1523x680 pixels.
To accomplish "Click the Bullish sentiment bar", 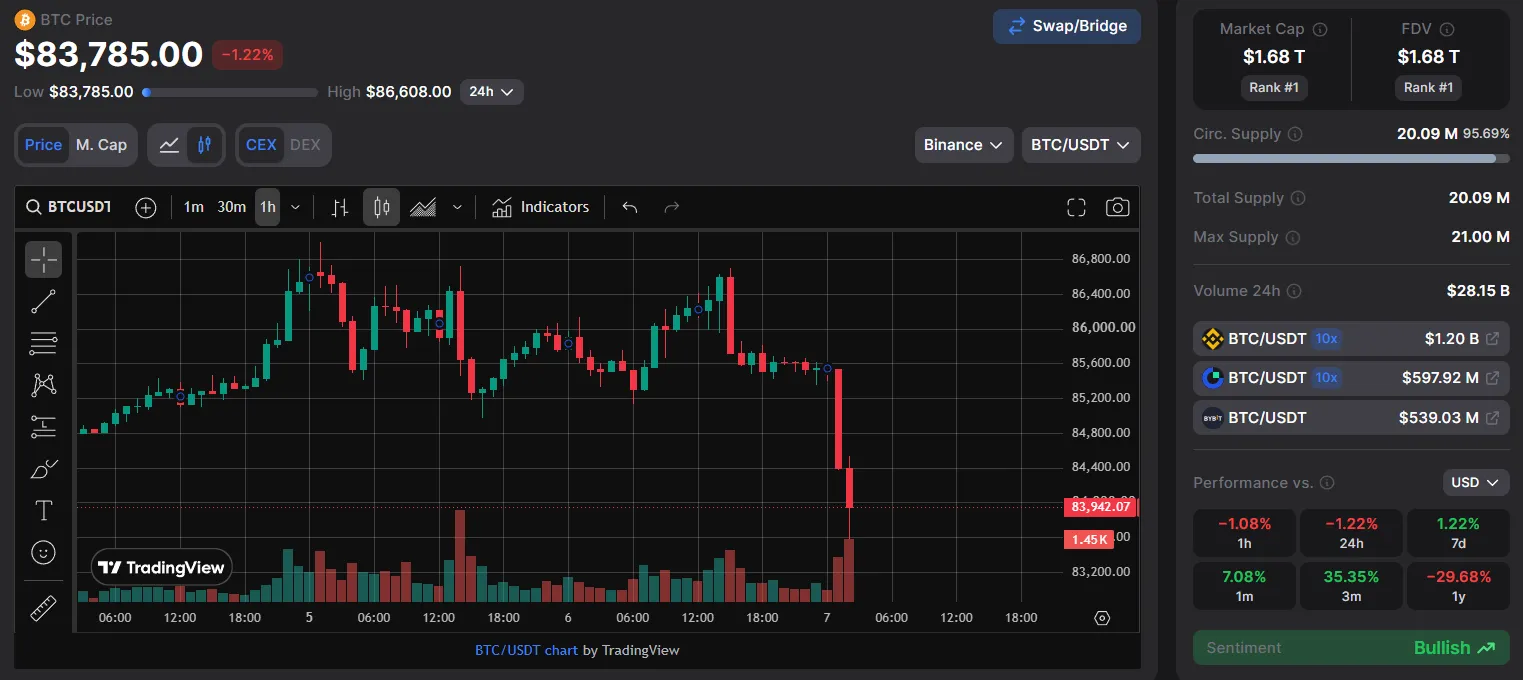I will tap(1351, 648).
